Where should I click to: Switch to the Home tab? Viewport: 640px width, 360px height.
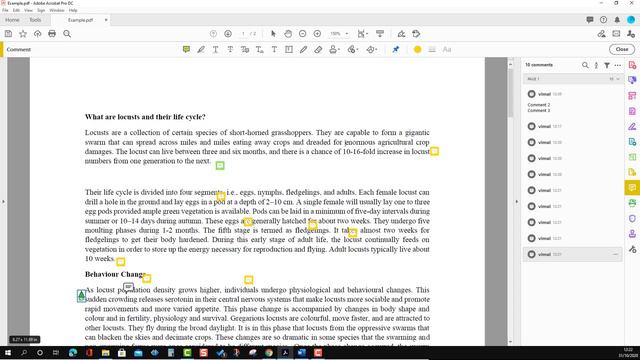pos(12,20)
